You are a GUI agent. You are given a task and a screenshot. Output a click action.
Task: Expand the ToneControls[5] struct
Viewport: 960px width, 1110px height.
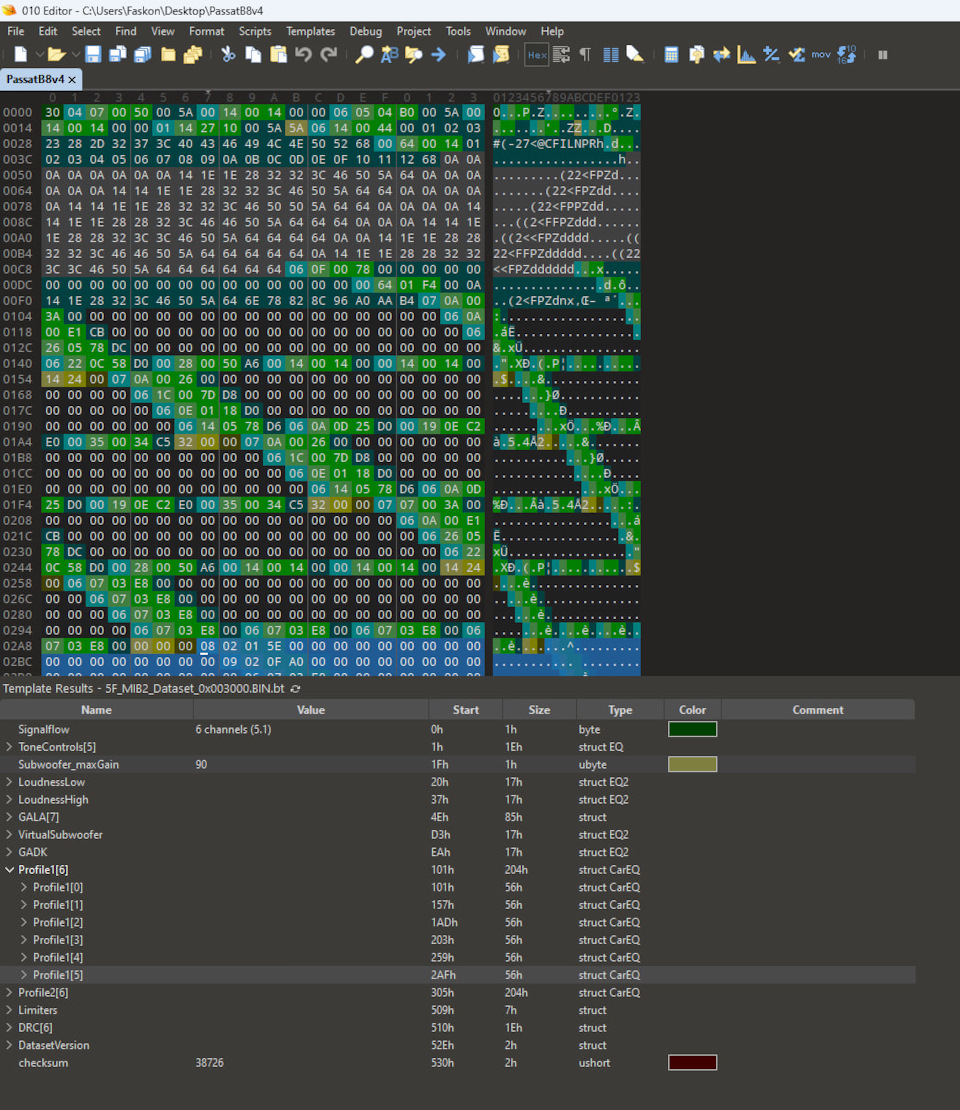tap(9, 747)
